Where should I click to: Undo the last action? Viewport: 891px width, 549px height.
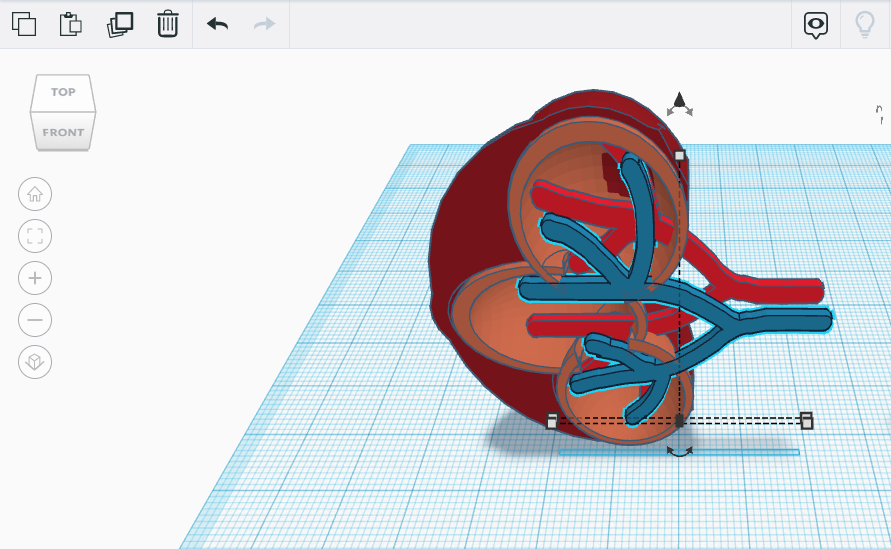[217, 24]
